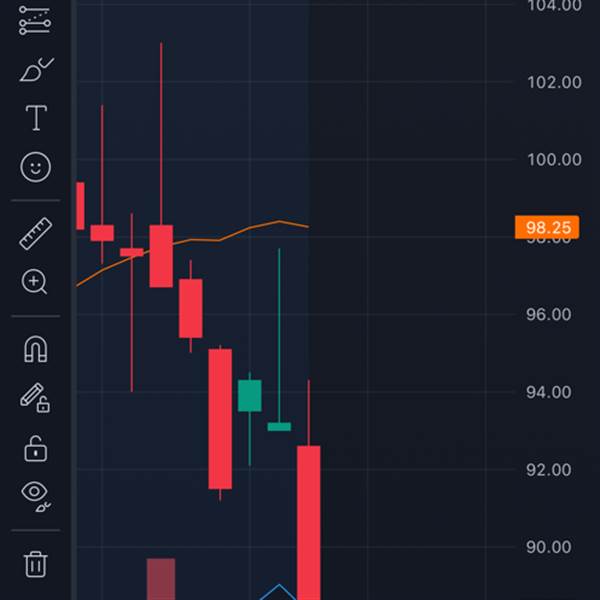Toggle lock all drawings padlock
Screen dimensions: 600x600
(36, 448)
